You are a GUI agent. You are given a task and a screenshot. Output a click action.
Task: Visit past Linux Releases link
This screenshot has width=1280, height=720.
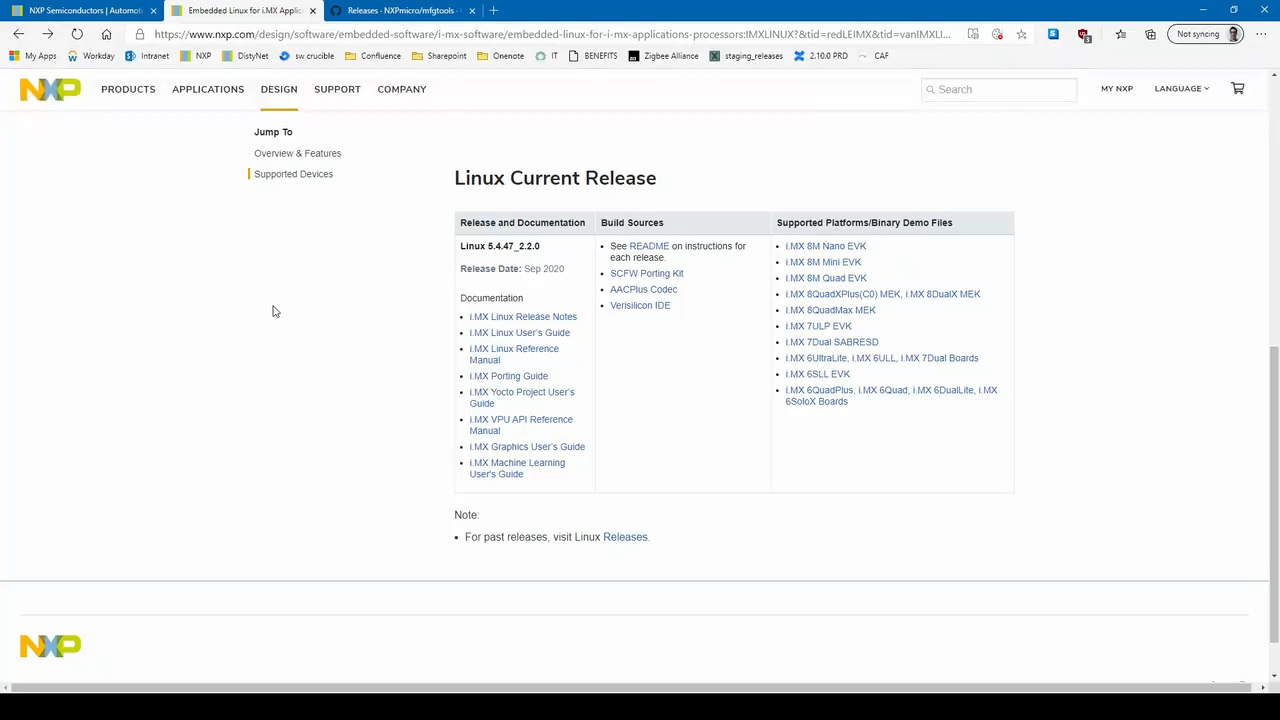coord(625,537)
